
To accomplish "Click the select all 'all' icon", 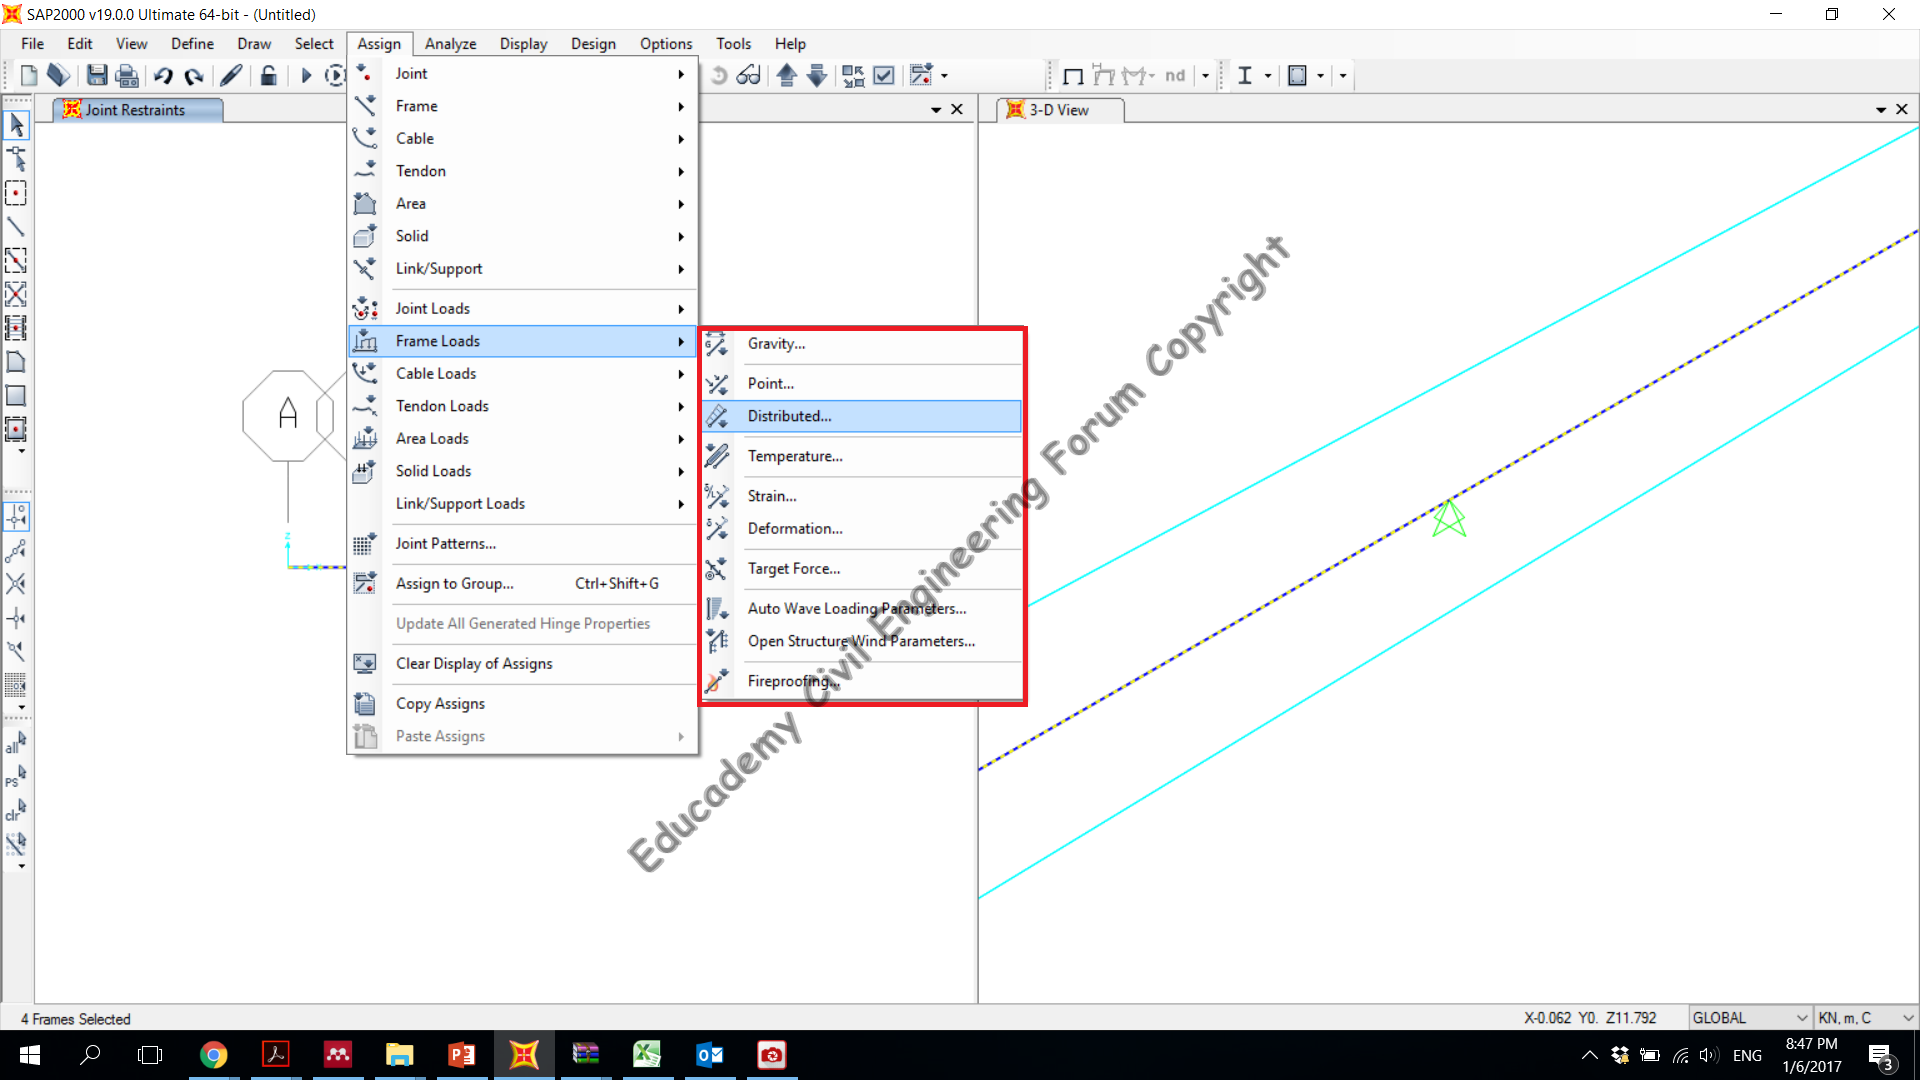I will (x=16, y=743).
